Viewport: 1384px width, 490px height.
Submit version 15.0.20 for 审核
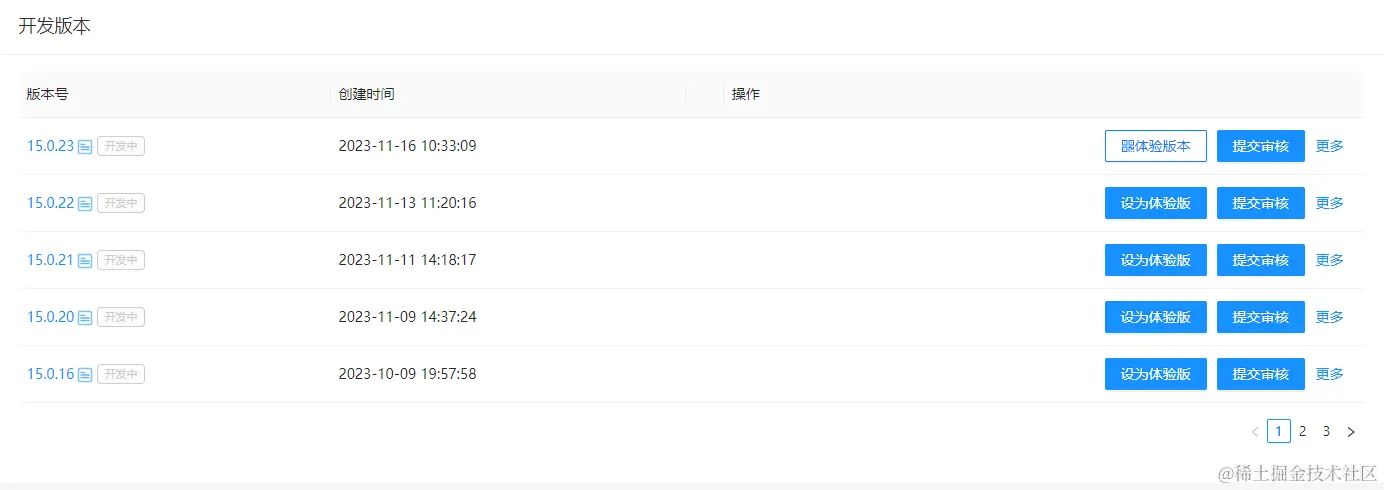tap(1261, 317)
